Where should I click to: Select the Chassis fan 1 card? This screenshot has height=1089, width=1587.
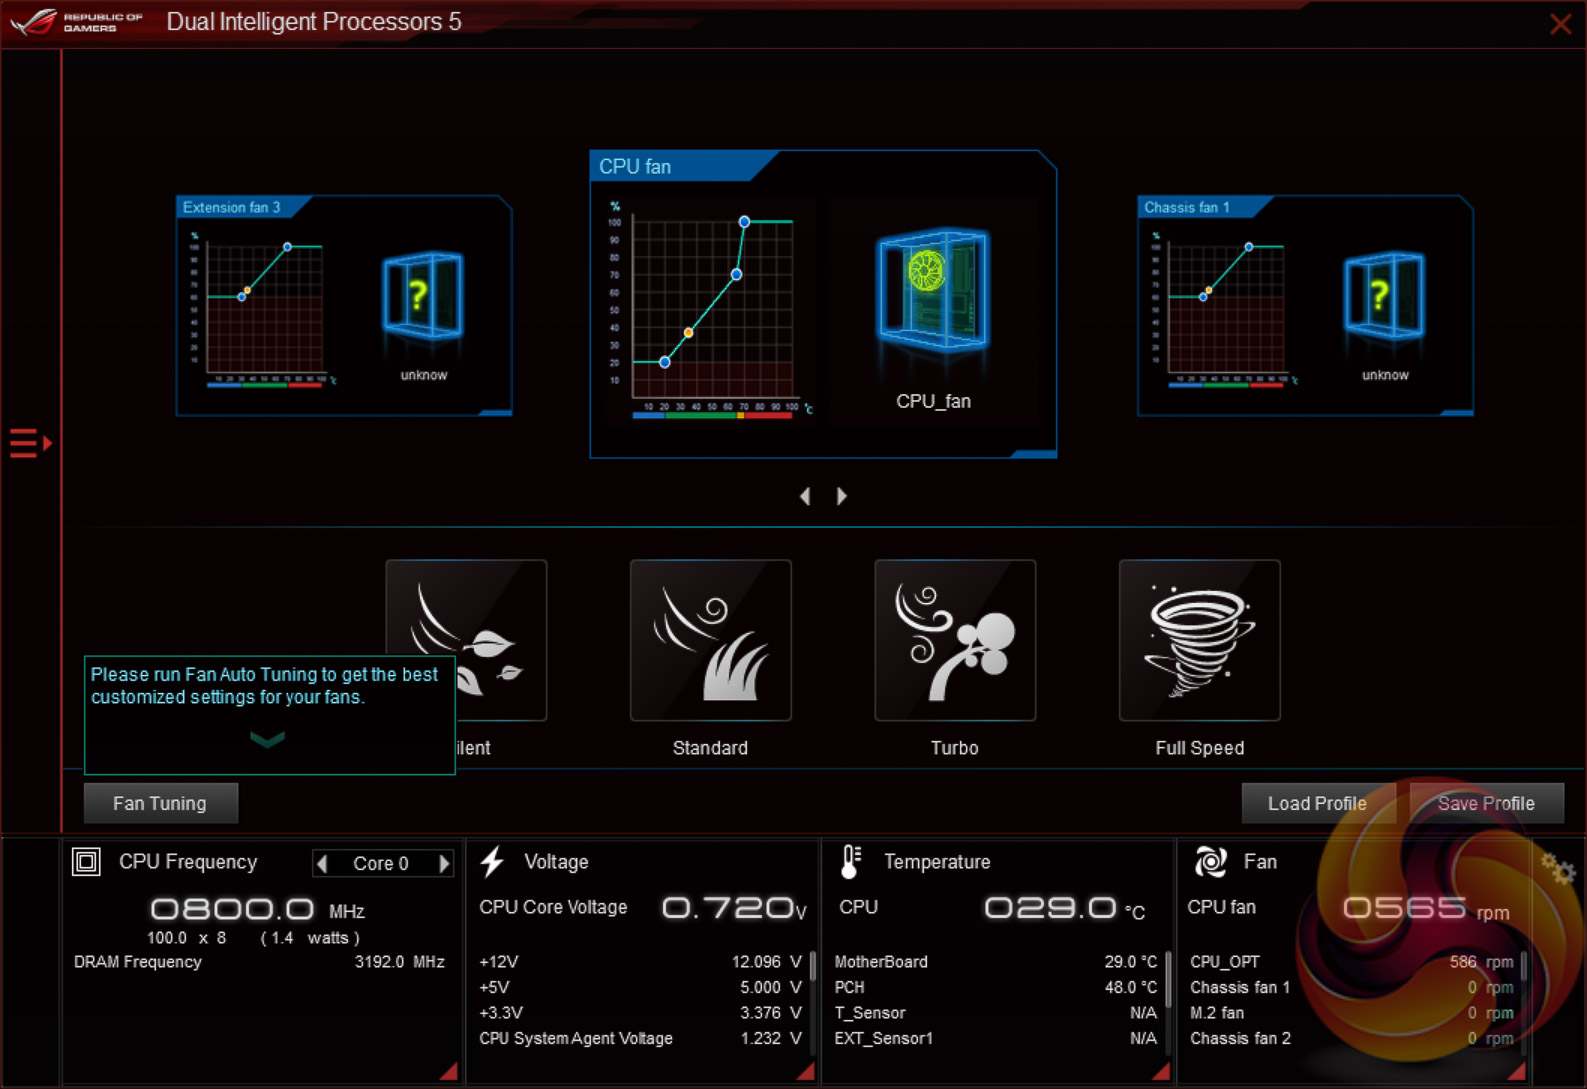(x=1305, y=305)
